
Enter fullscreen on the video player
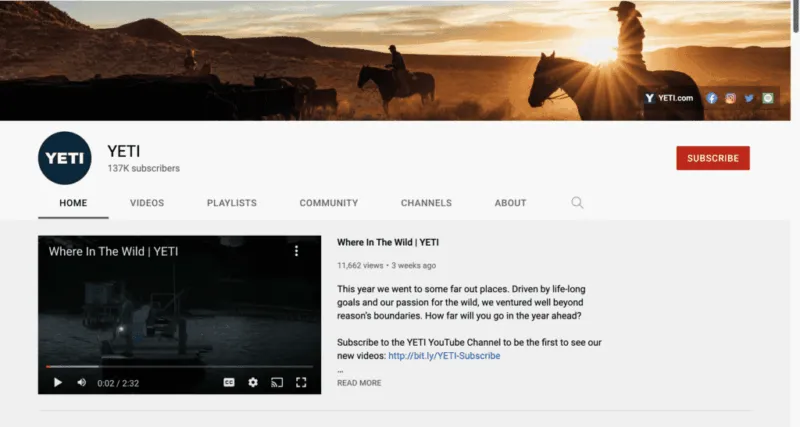[301, 383]
